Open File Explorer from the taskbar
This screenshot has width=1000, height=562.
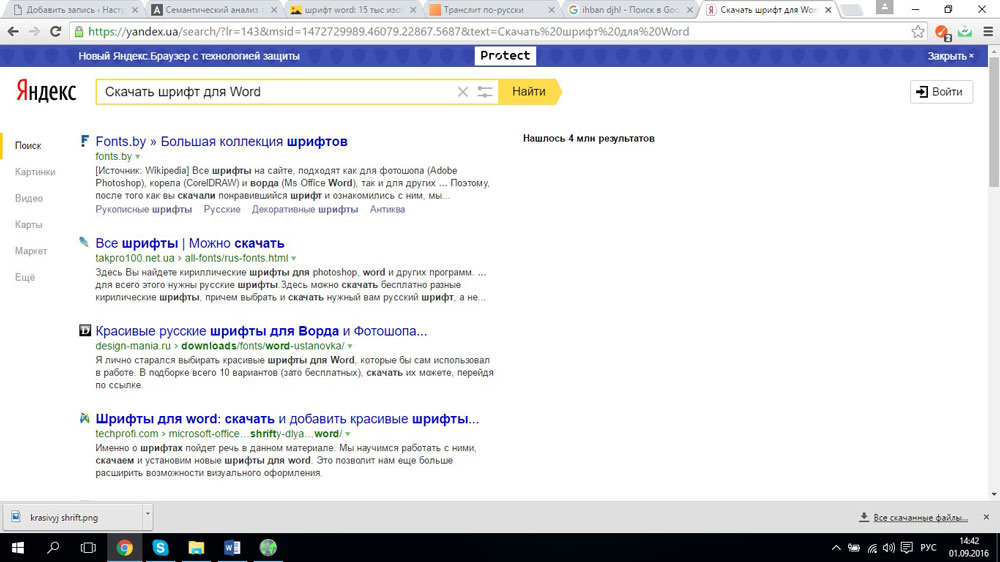pos(196,547)
